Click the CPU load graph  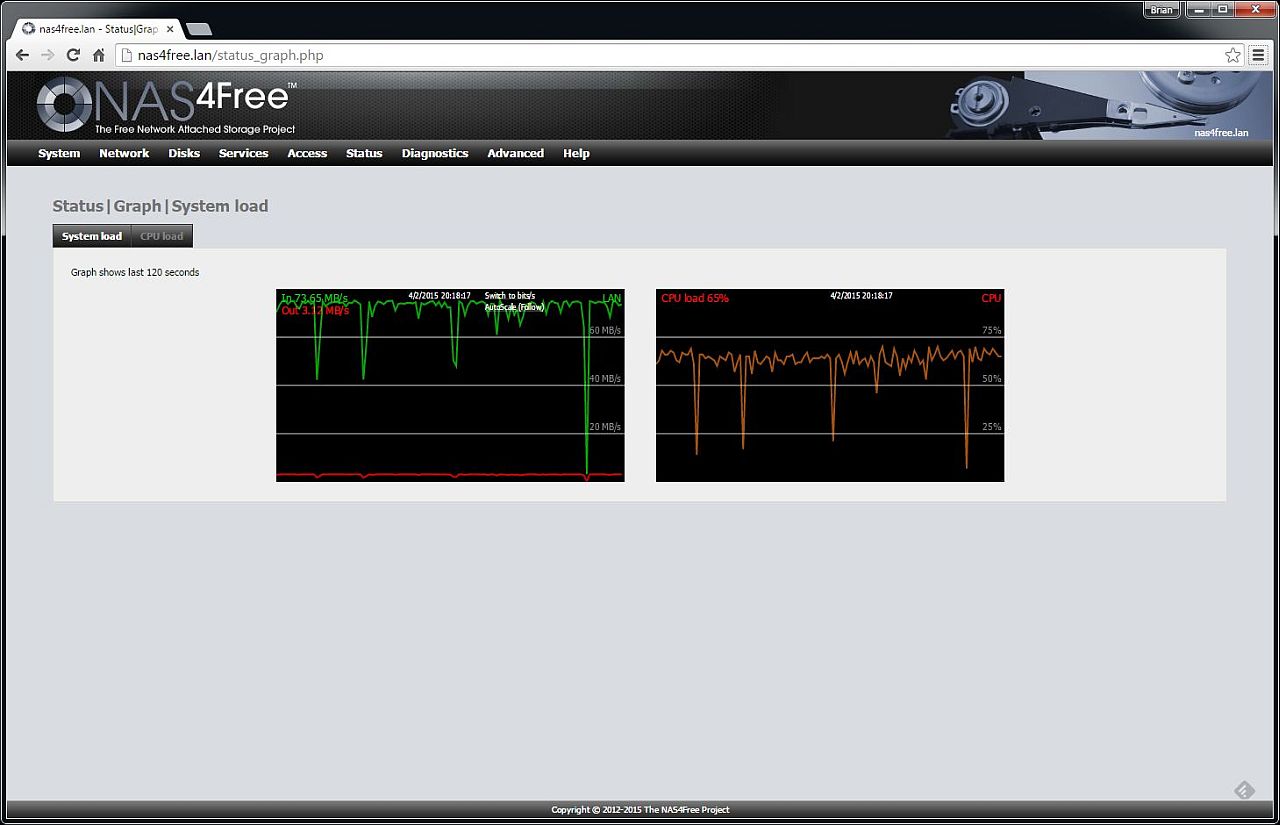pos(830,385)
